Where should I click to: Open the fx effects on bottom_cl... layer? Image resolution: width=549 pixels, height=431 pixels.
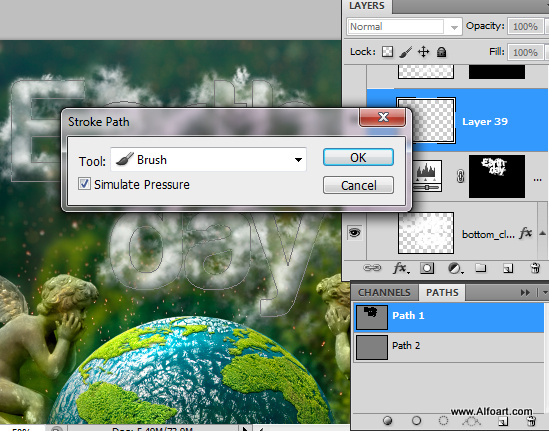coord(525,233)
